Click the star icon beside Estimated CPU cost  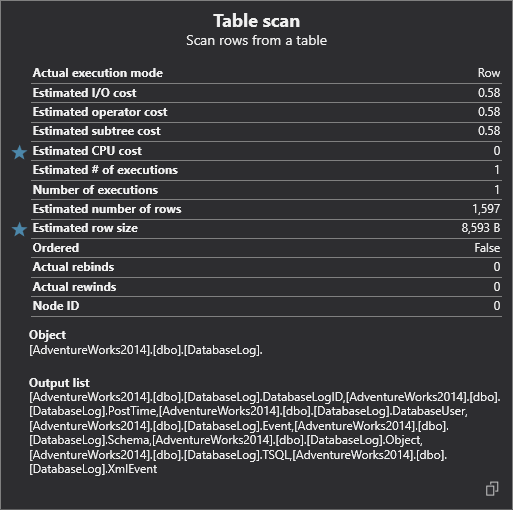pos(19,152)
